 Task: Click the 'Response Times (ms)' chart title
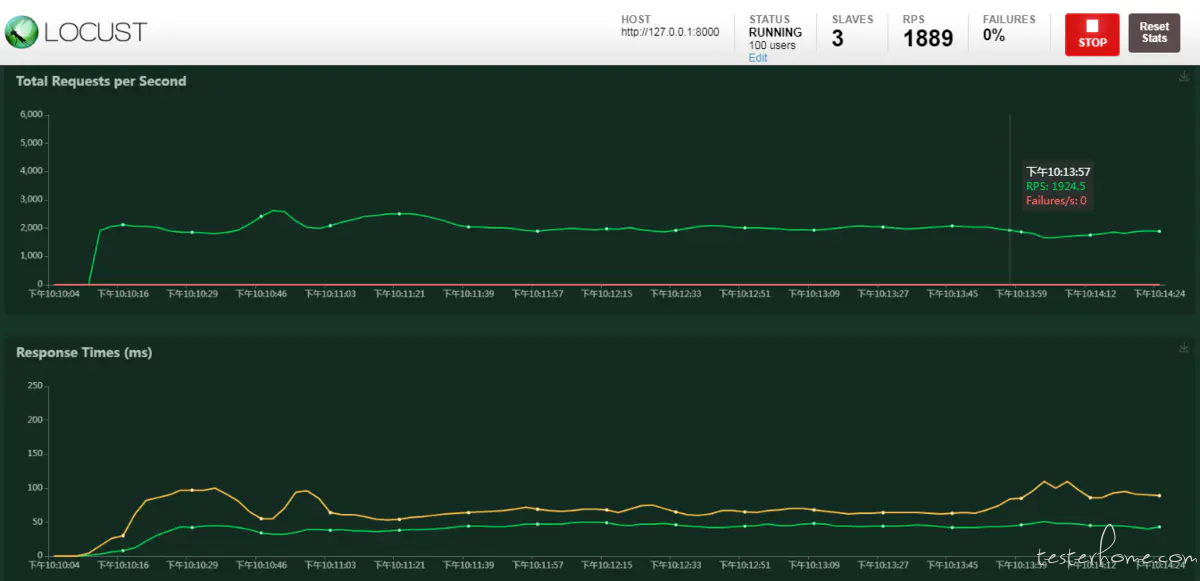point(84,353)
